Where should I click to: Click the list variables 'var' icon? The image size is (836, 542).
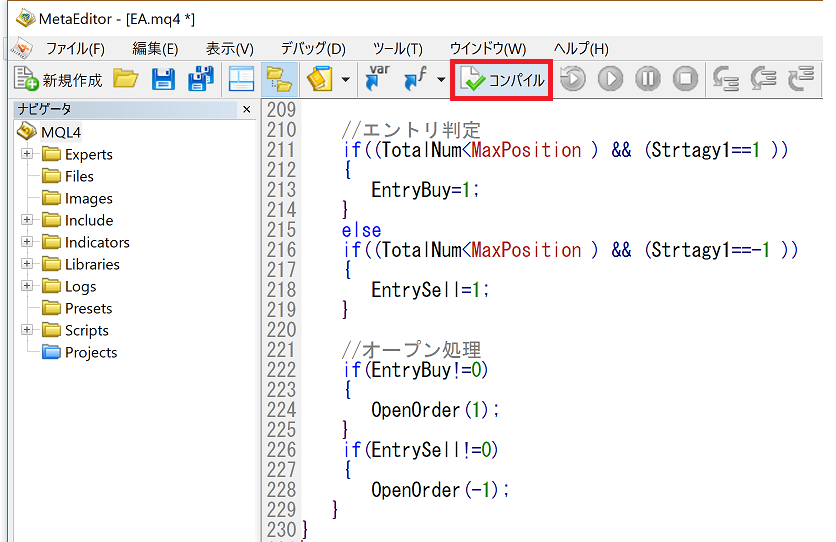coord(377,78)
